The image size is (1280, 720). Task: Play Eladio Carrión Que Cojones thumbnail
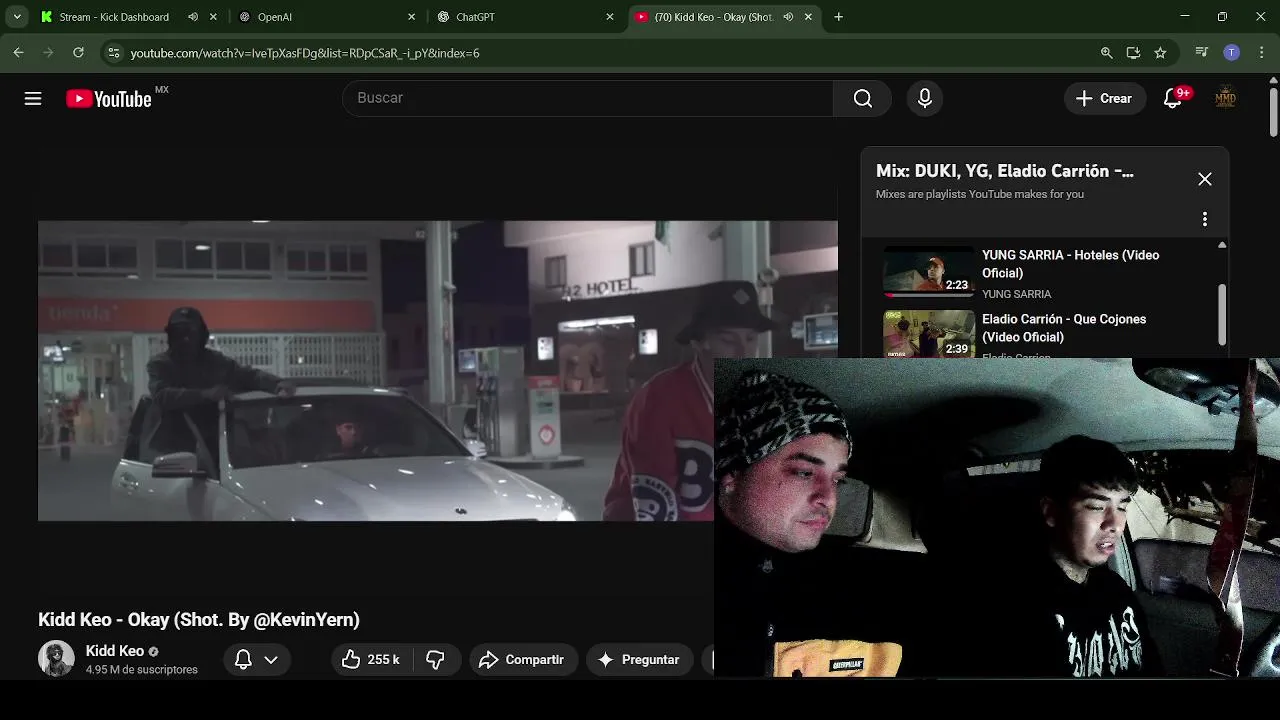pos(928,334)
